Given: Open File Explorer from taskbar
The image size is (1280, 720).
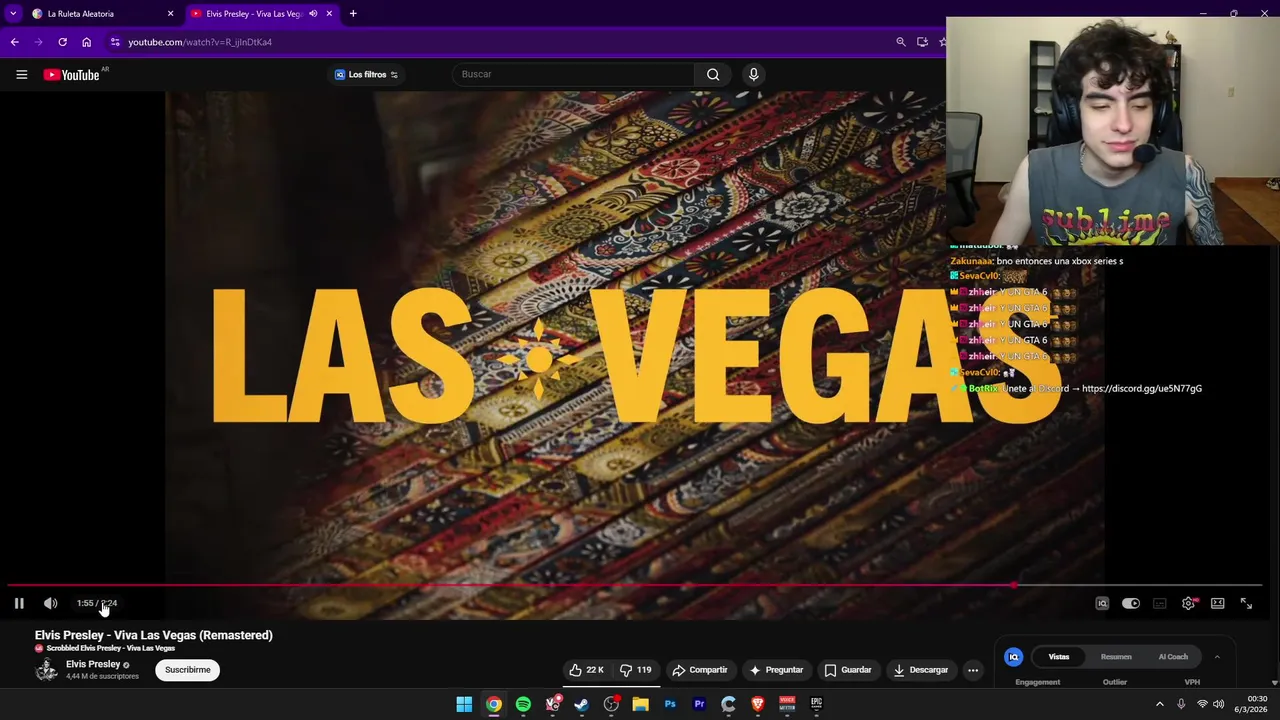Looking at the screenshot, I should click(640, 705).
